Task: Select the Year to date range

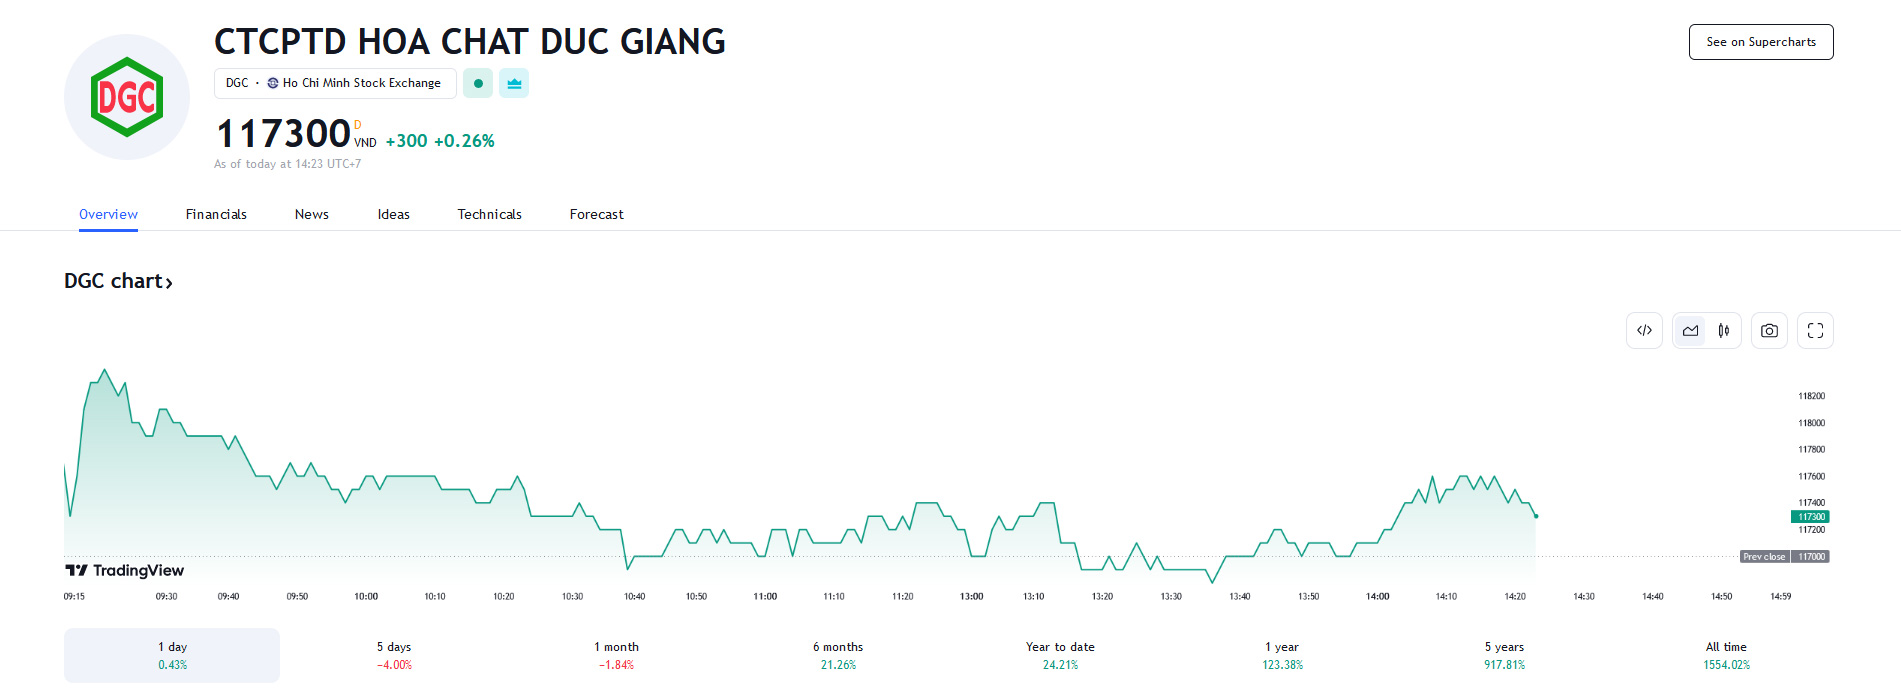Action: [1059, 655]
